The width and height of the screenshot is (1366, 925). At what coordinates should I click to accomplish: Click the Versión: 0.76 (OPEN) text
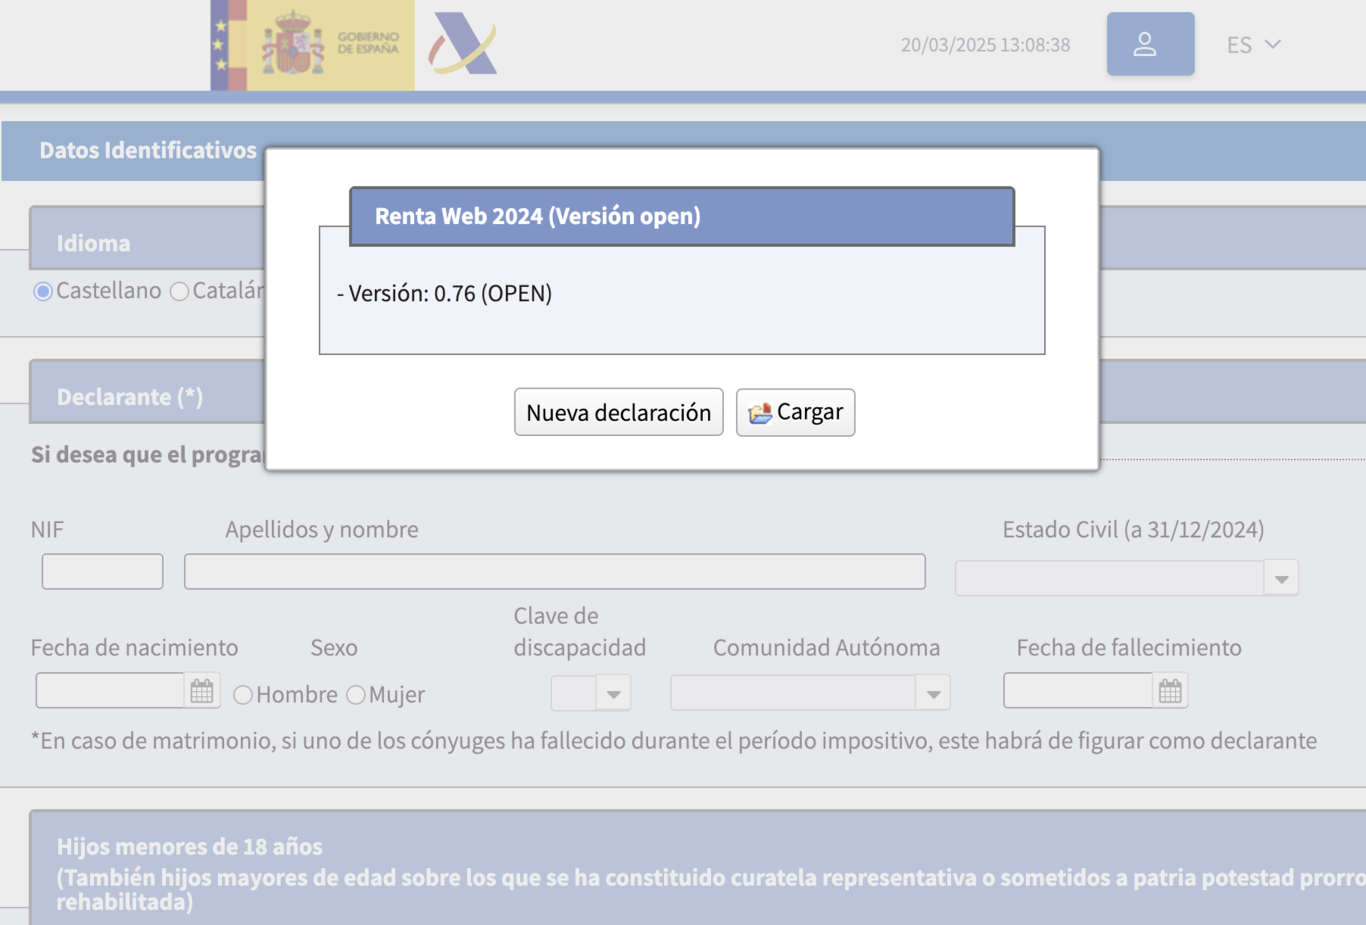coord(445,293)
